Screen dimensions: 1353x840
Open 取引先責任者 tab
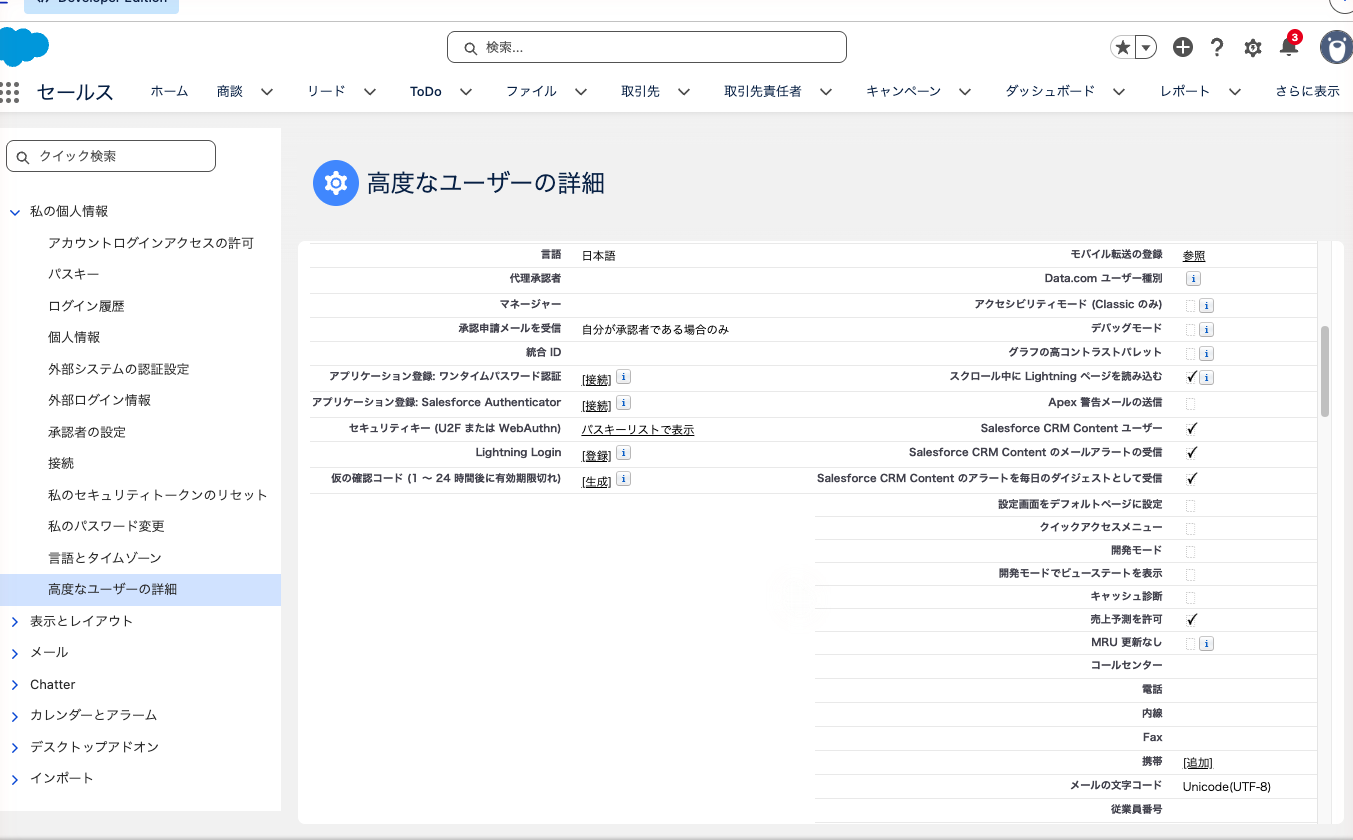(x=763, y=91)
